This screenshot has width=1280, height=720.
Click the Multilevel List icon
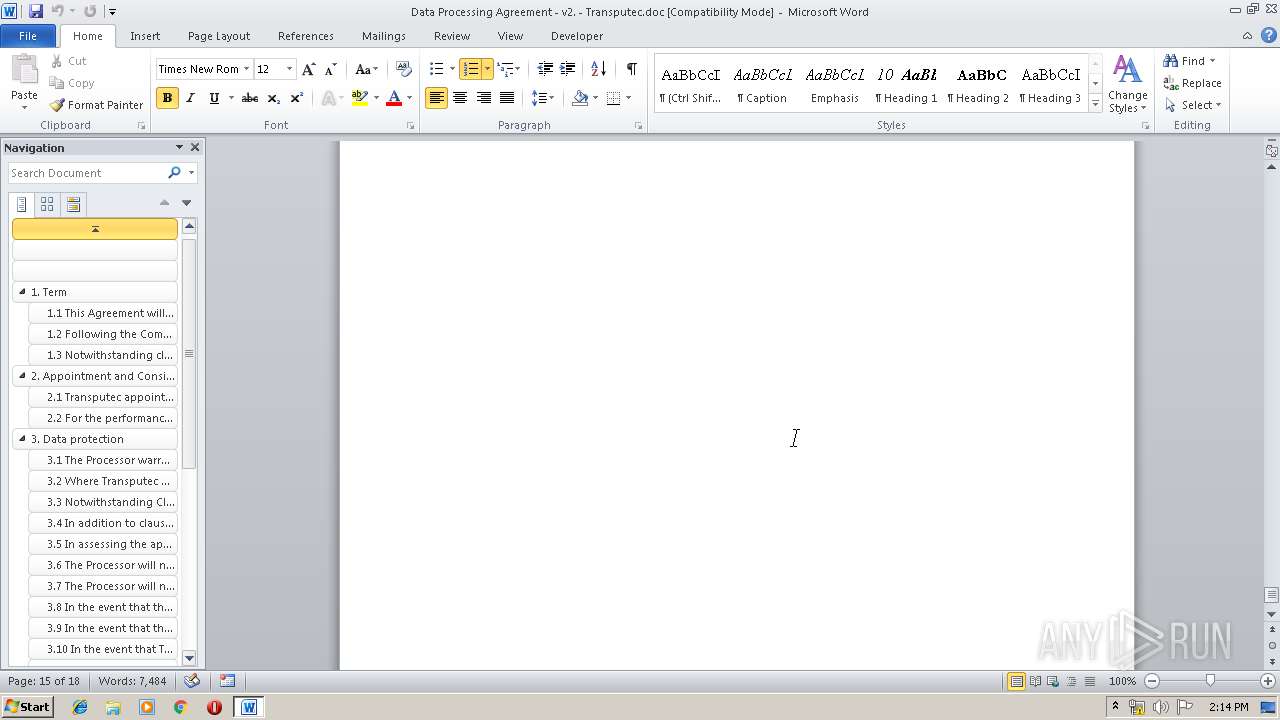pos(506,69)
